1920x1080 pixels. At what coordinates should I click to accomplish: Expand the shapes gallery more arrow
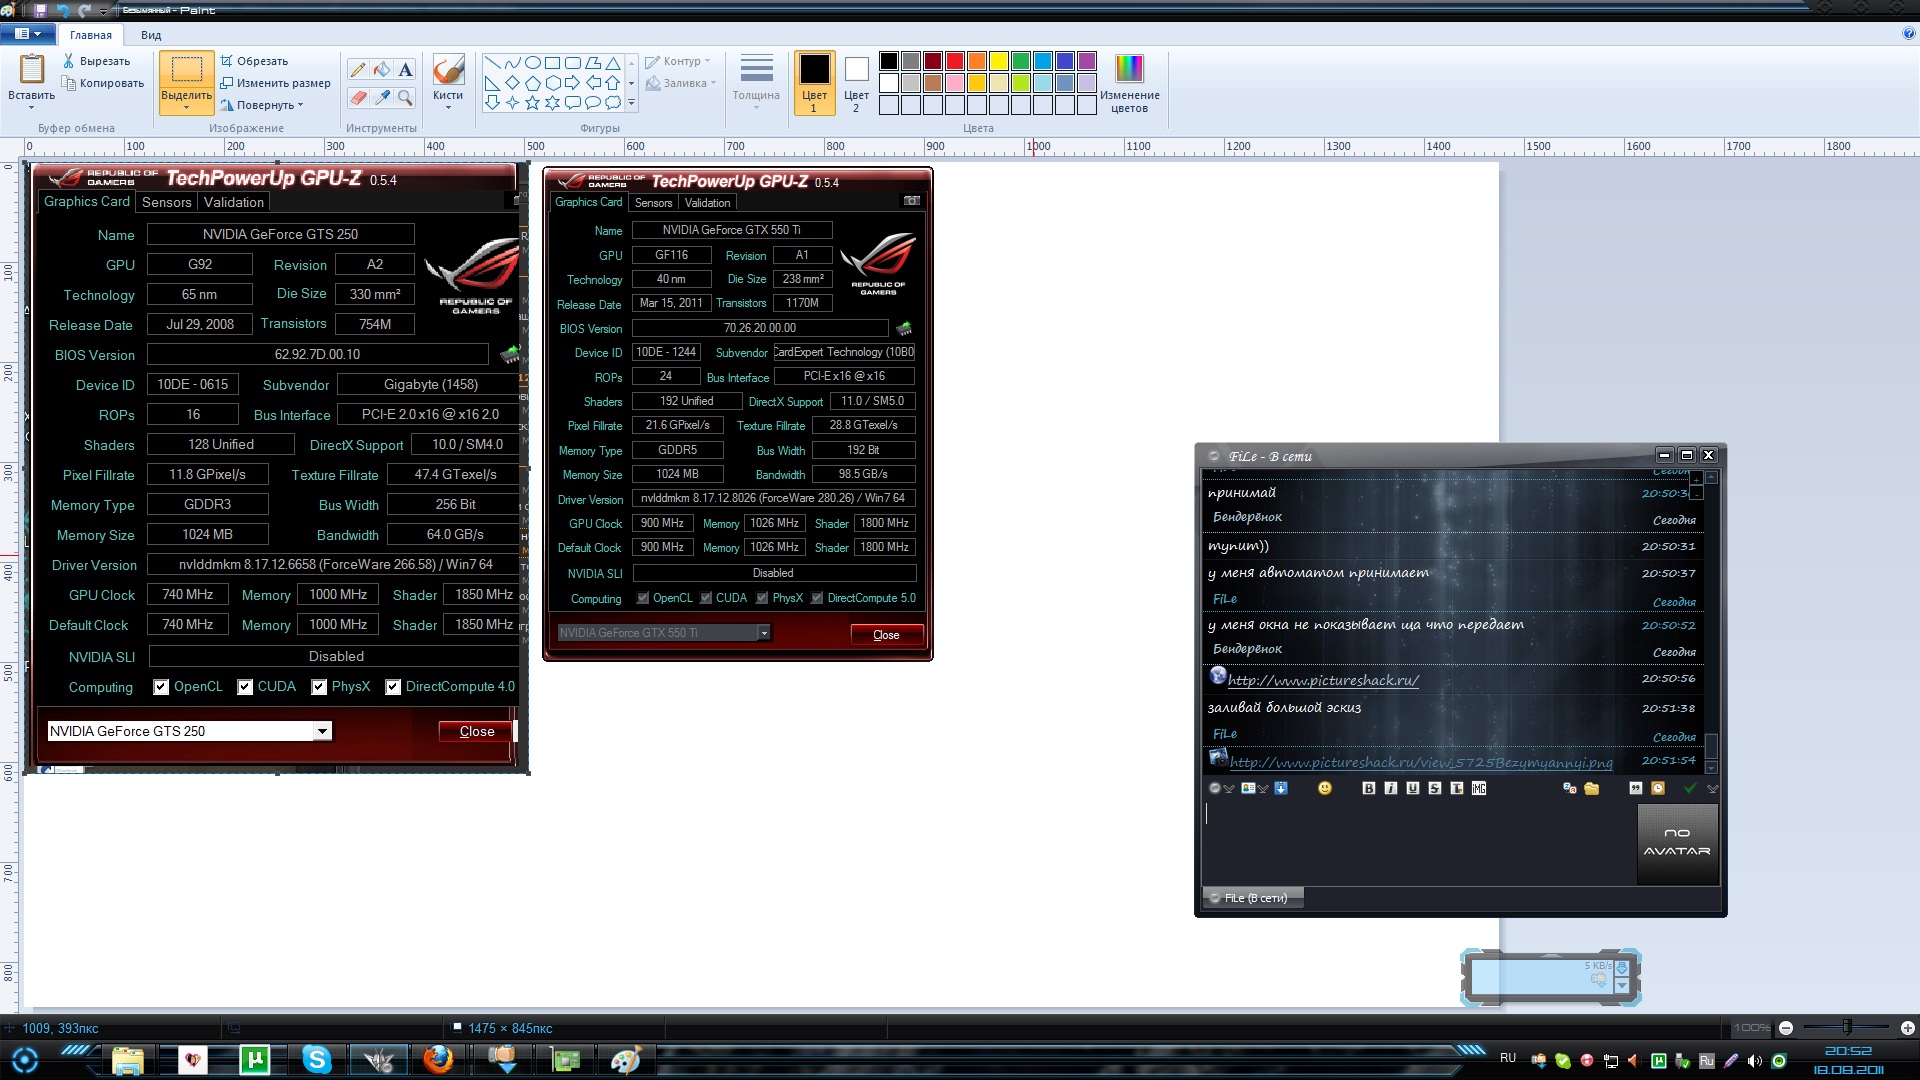pyautogui.click(x=631, y=102)
